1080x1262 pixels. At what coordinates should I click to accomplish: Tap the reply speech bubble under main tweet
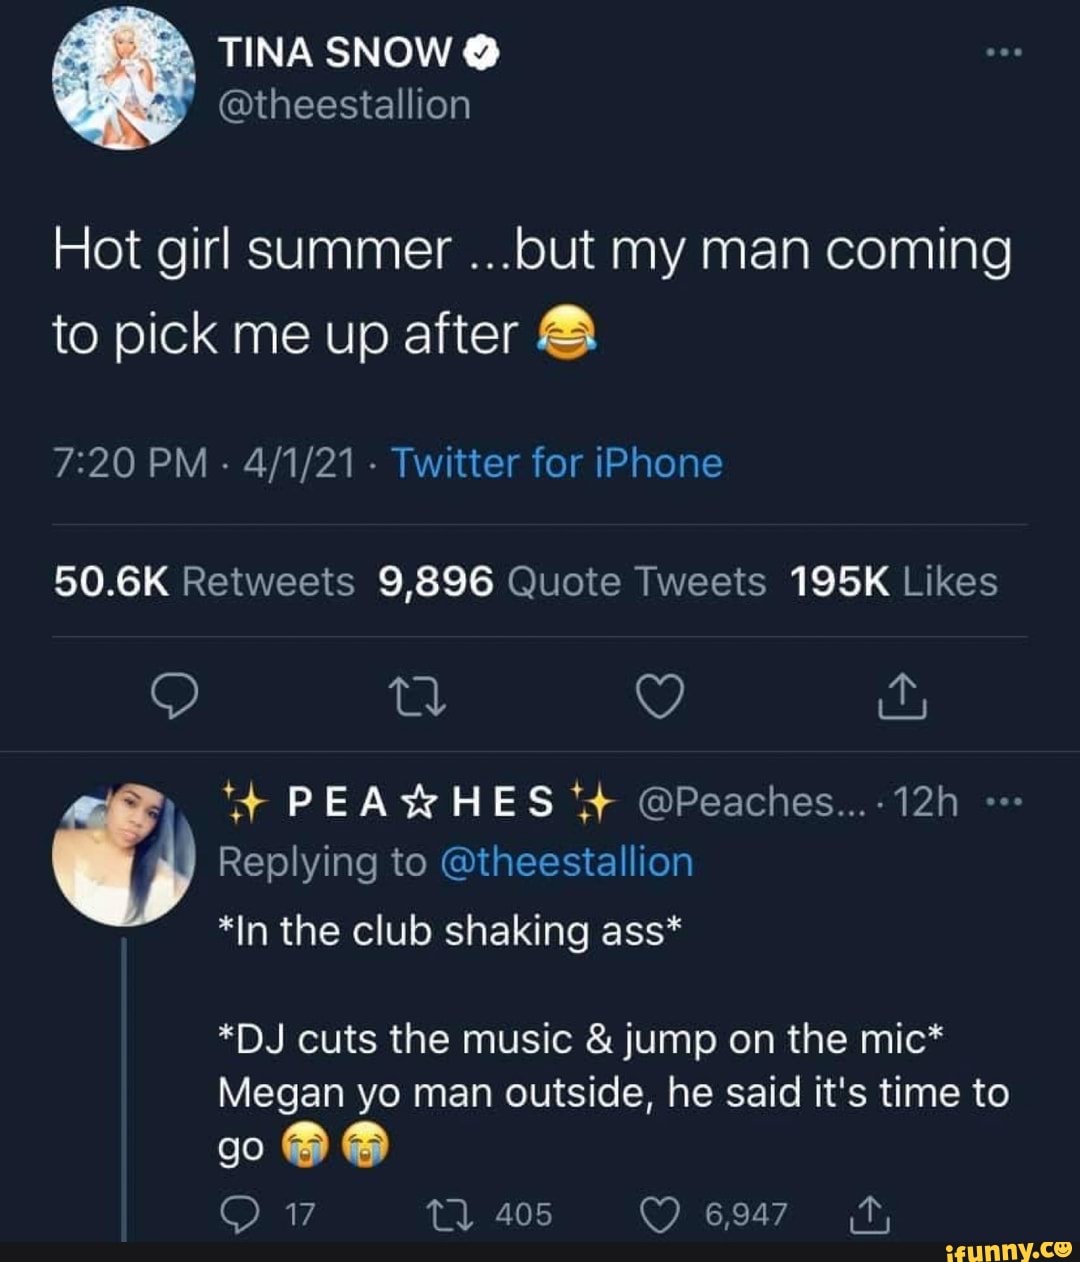pyautogui.click(x=173, y=696)
